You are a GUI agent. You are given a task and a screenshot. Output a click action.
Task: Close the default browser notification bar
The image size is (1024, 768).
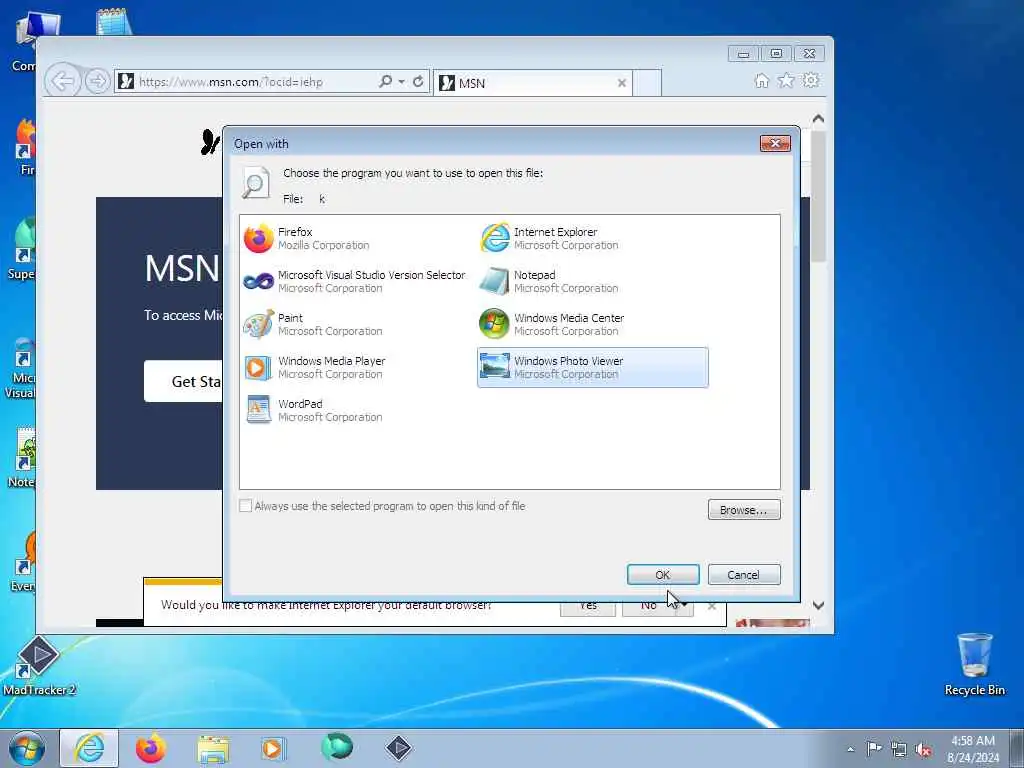[712, 607]
